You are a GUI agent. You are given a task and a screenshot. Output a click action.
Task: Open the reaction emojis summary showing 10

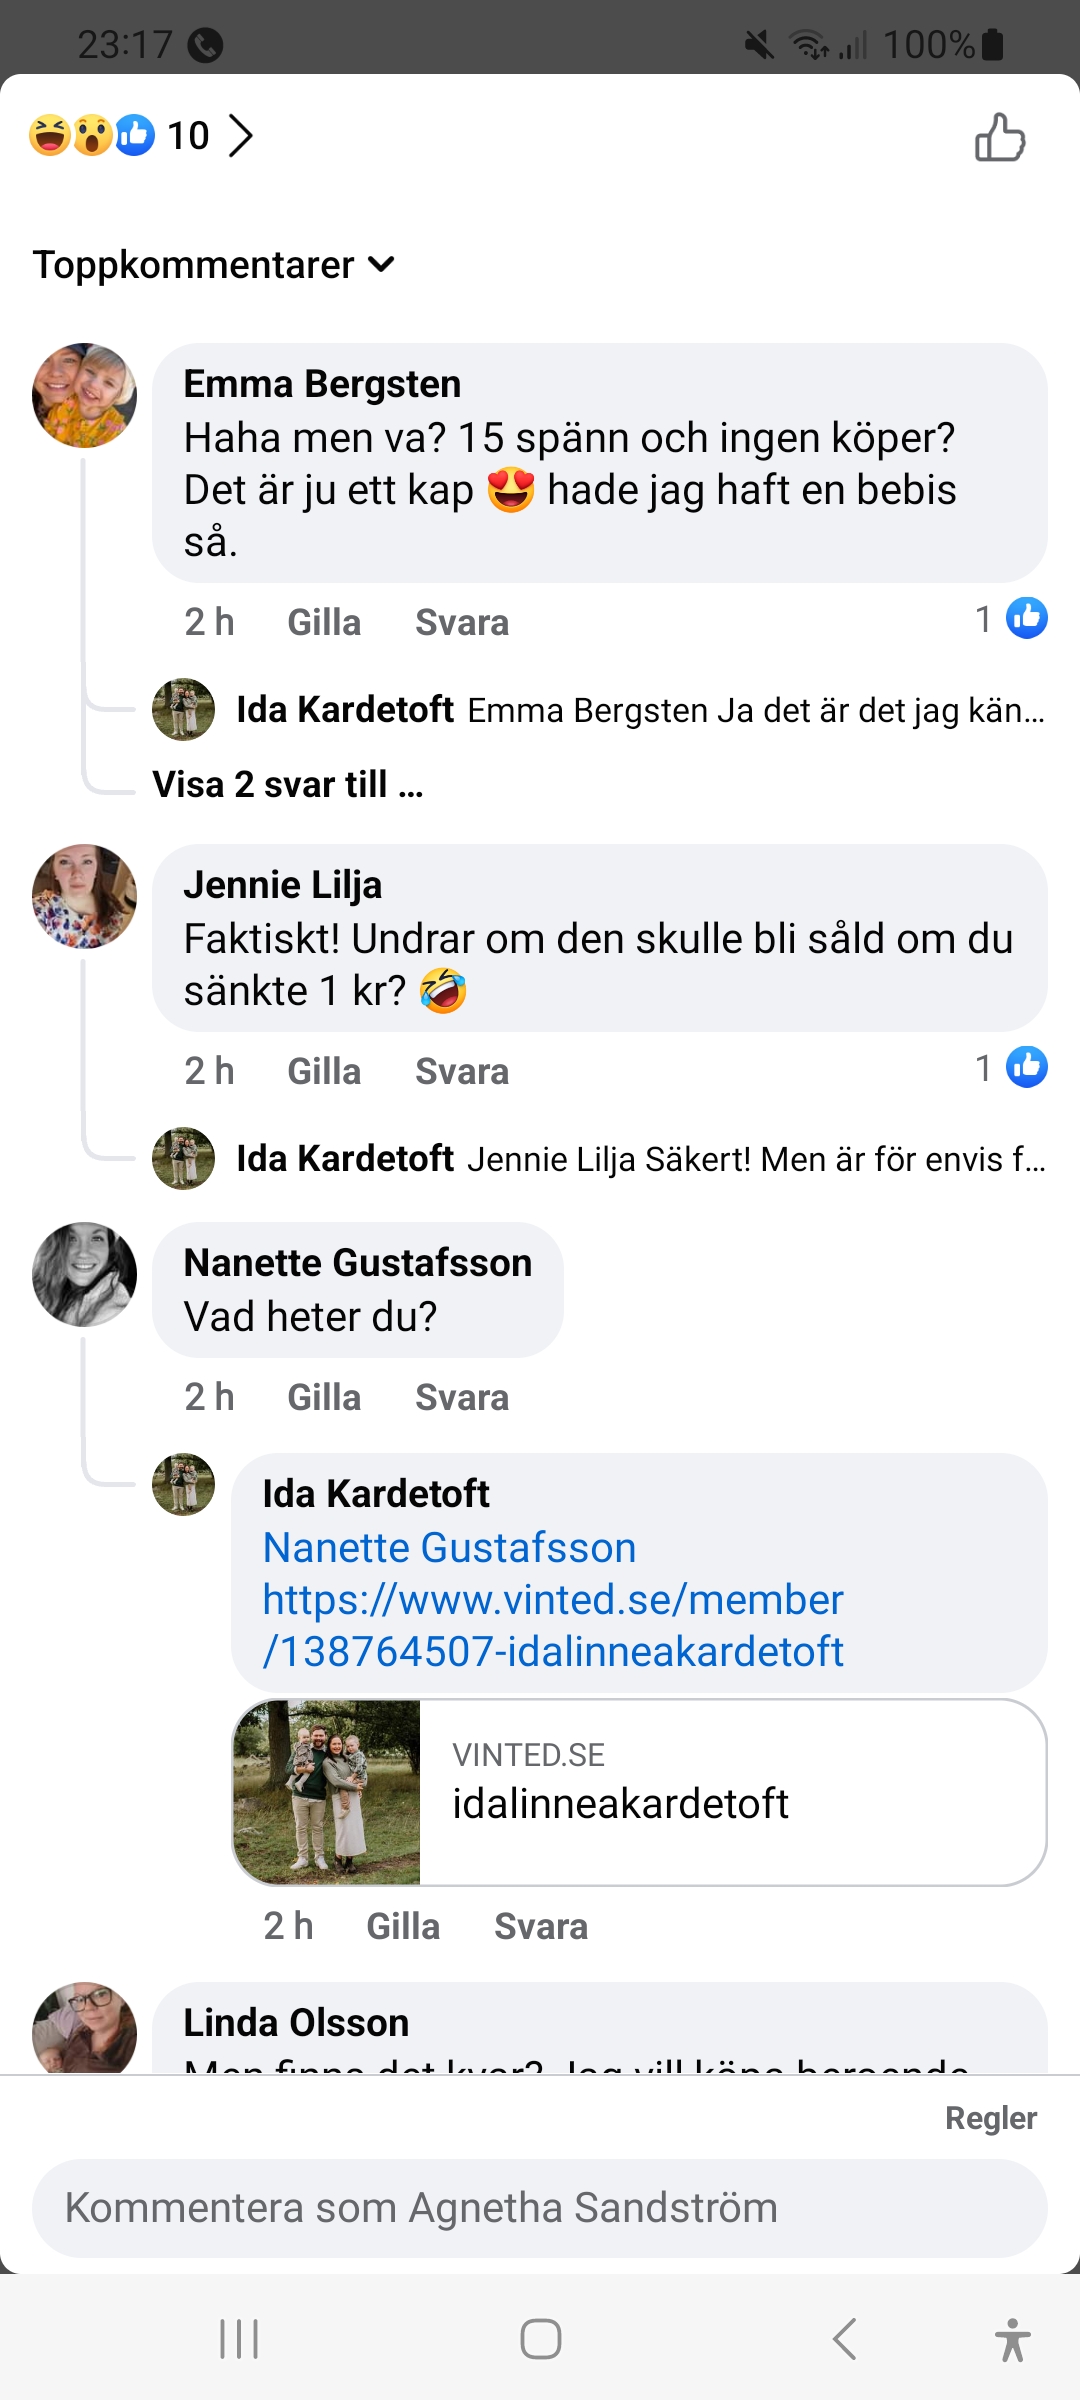point(140,136)
